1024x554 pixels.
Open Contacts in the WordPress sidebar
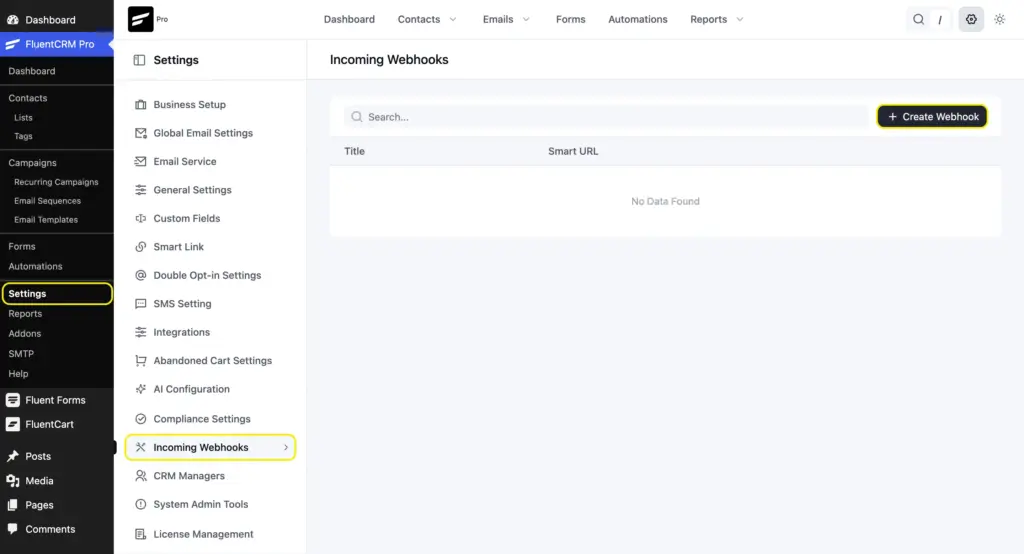click(x=27, y=98)
